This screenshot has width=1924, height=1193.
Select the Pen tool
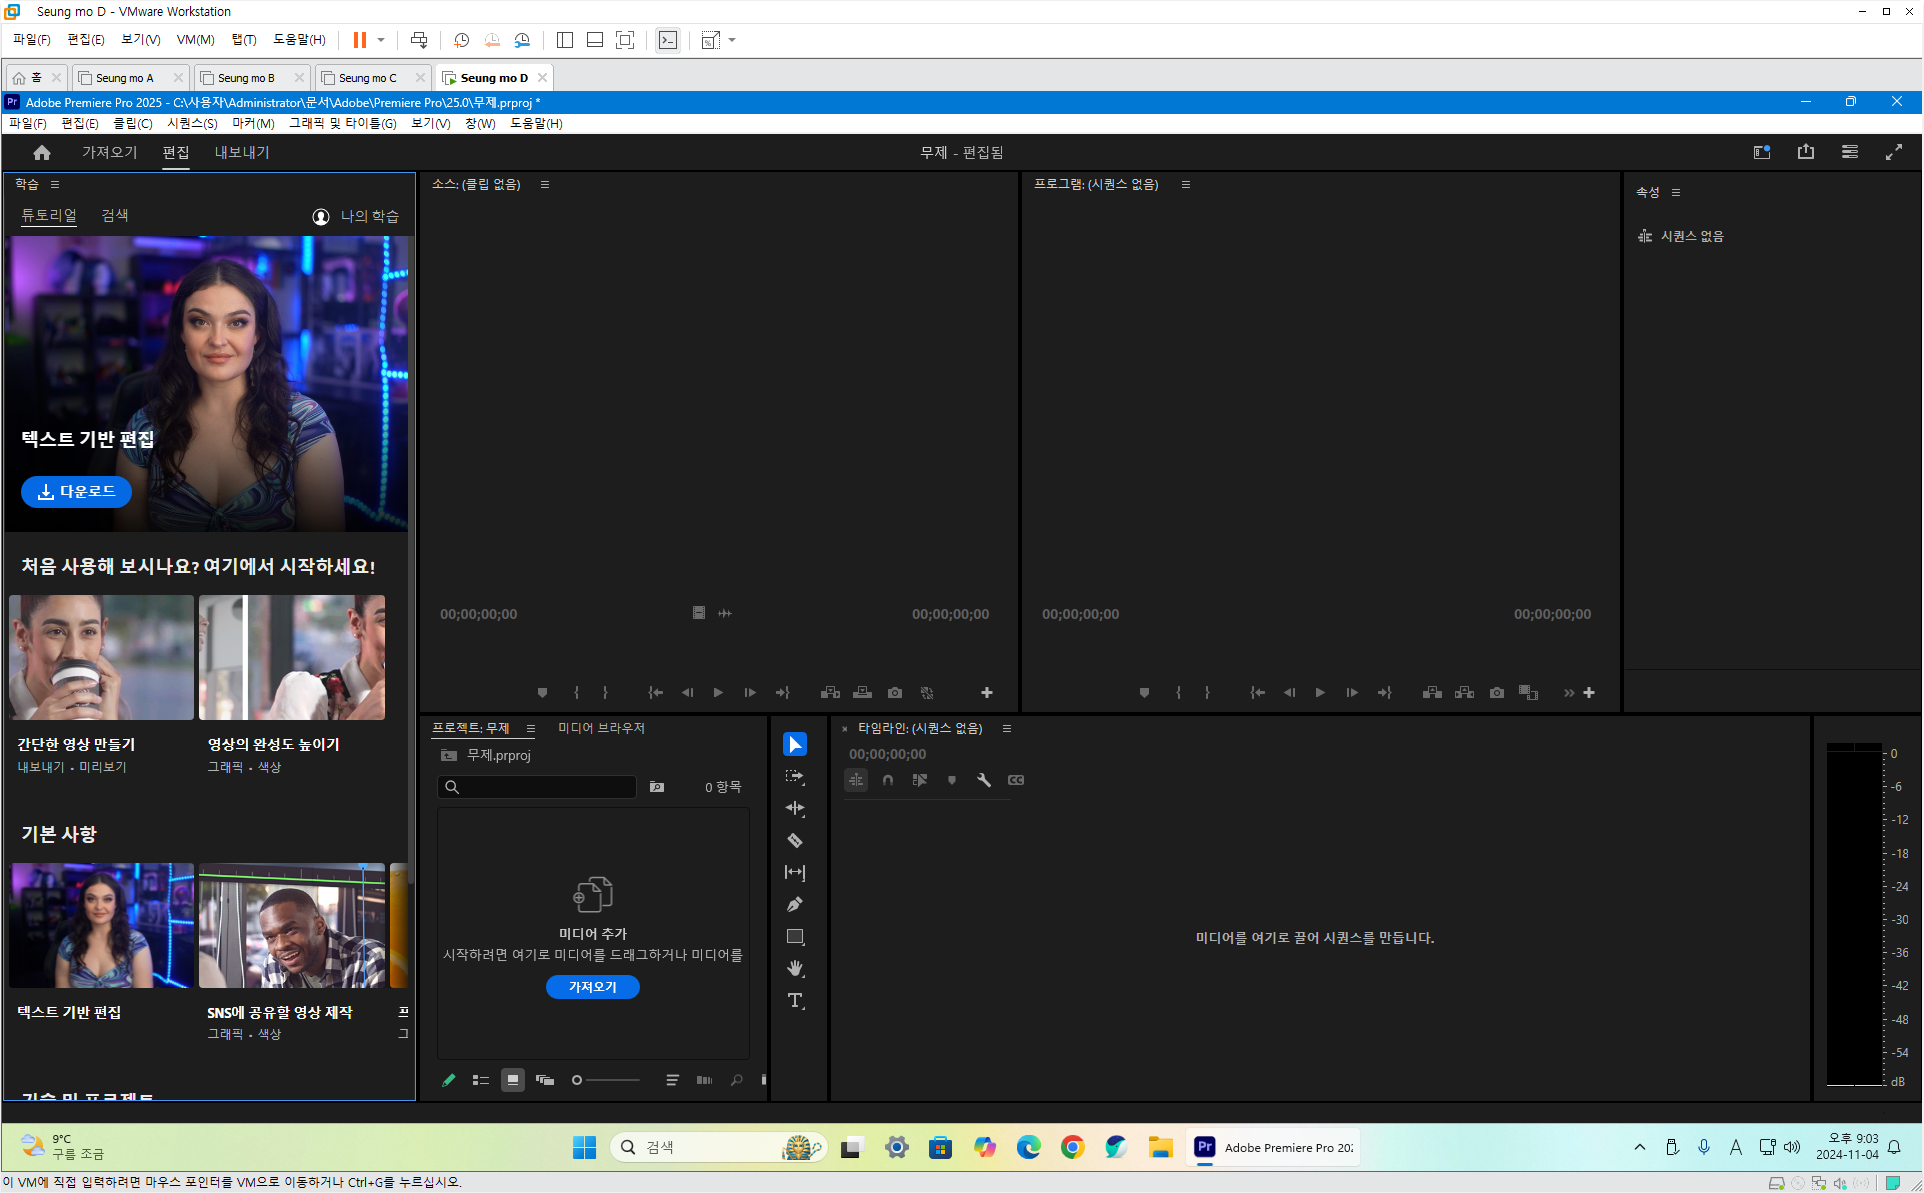[795, 905]
